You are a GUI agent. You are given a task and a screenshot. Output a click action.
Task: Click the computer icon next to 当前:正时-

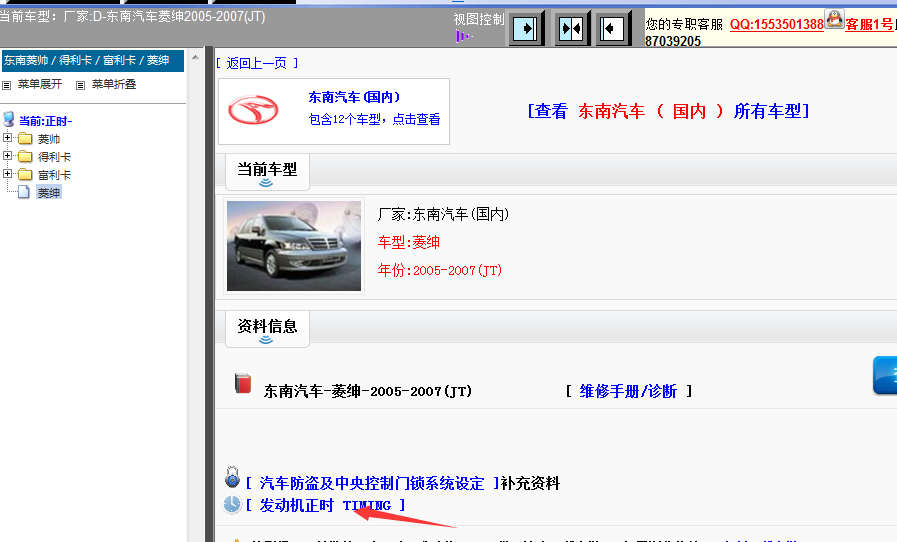coord(9,120)
